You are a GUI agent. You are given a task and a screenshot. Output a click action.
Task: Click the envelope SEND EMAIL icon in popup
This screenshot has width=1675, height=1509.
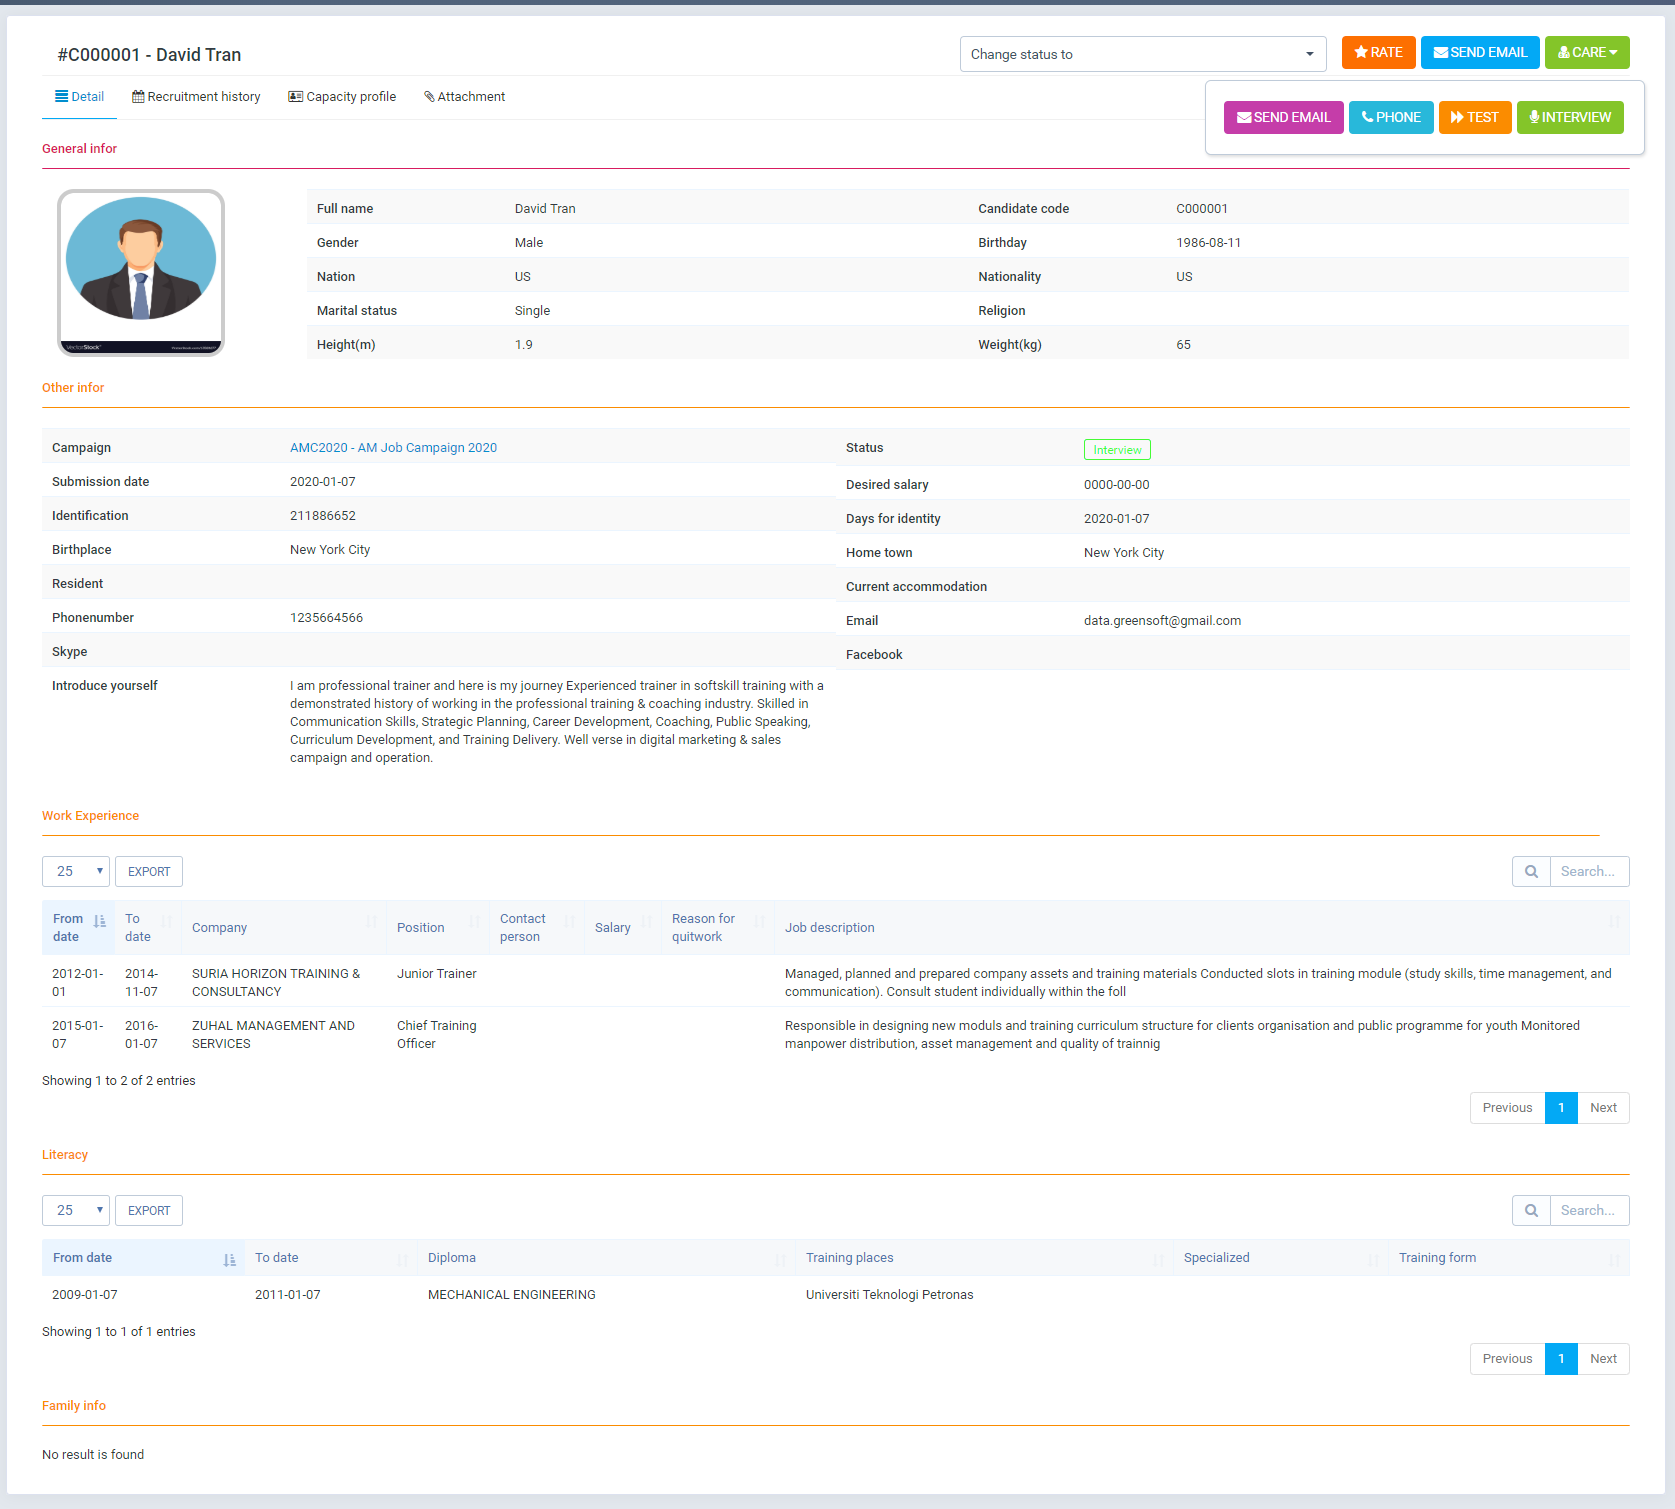click(1243, 117)
